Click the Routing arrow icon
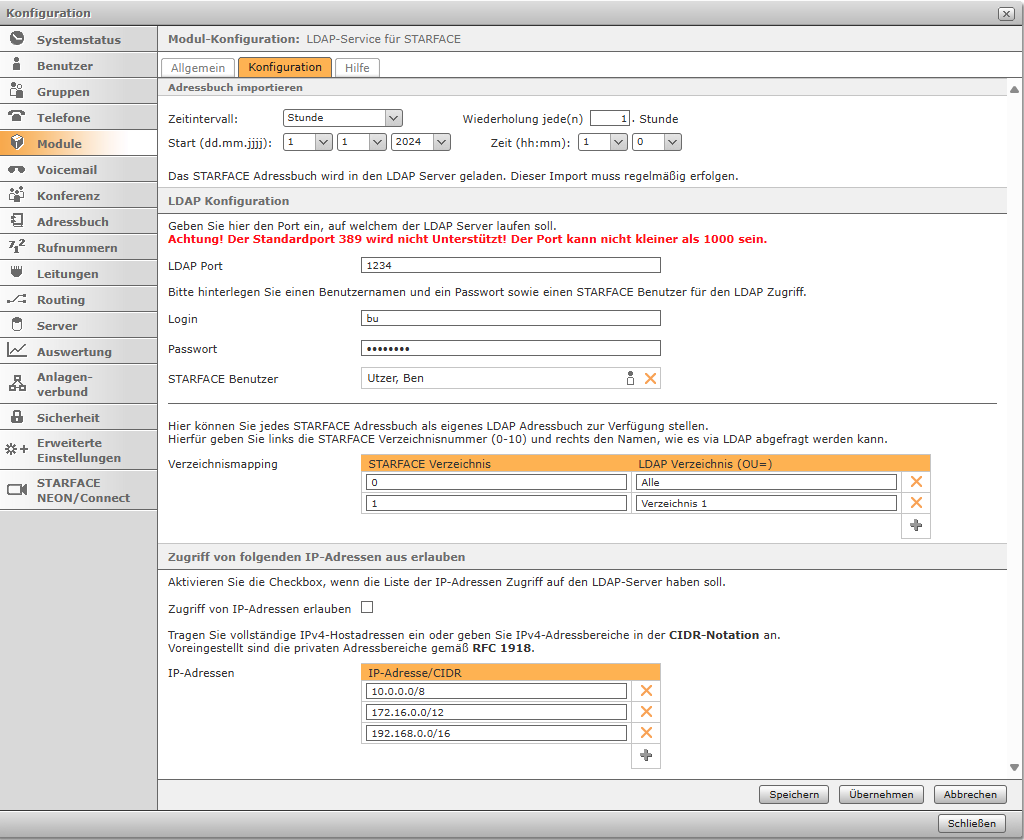1024x840 pixels. pyautogui.click(x=17, y=299)
